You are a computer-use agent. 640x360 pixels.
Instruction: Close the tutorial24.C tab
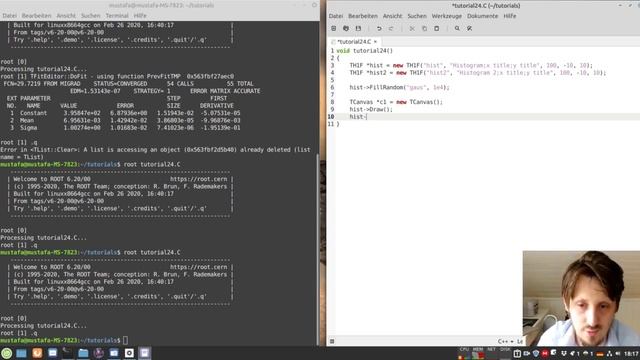tap(375, 42)
